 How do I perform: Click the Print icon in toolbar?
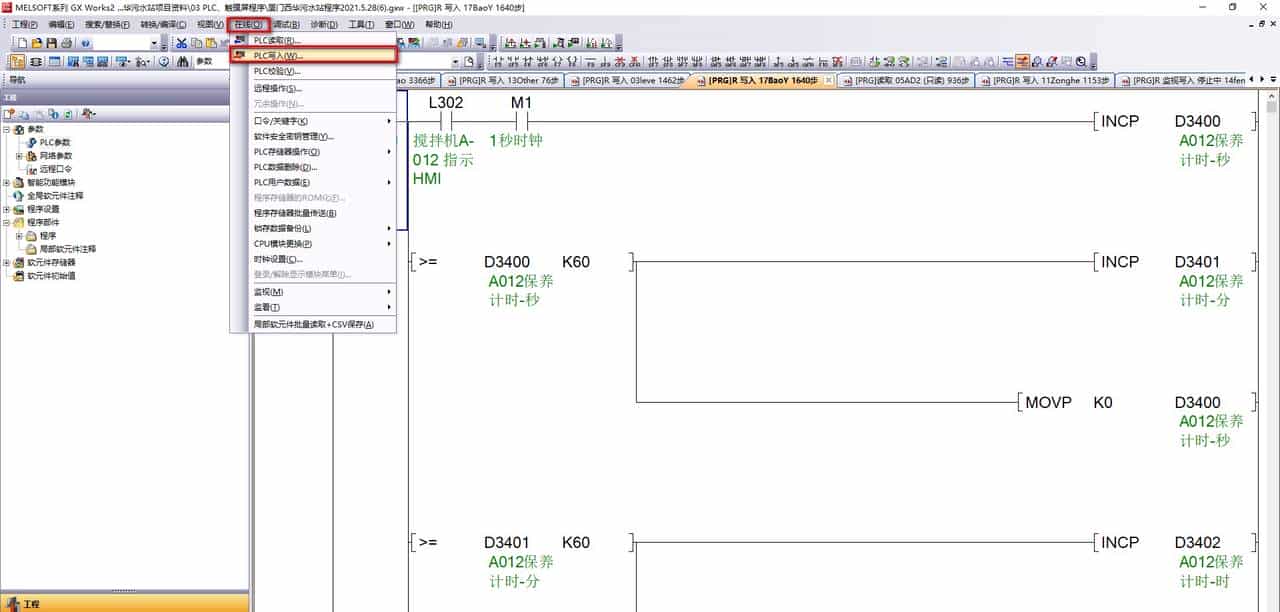[x=66, y=43]
